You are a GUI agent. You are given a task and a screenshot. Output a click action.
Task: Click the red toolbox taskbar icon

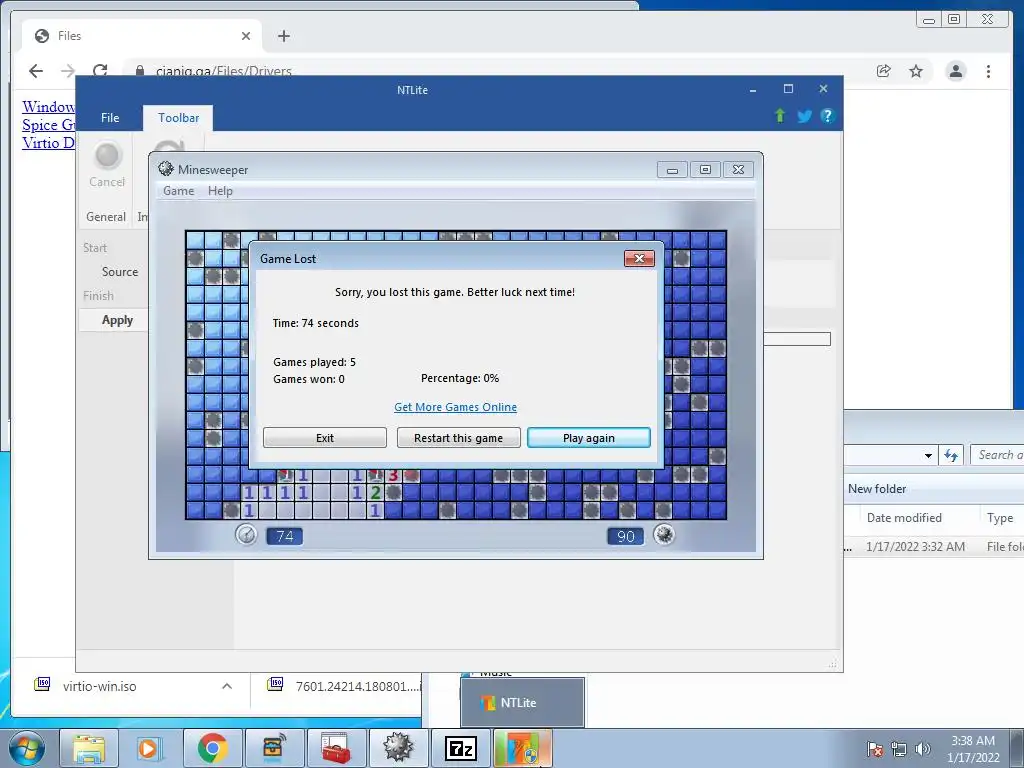tap(336, 748)
